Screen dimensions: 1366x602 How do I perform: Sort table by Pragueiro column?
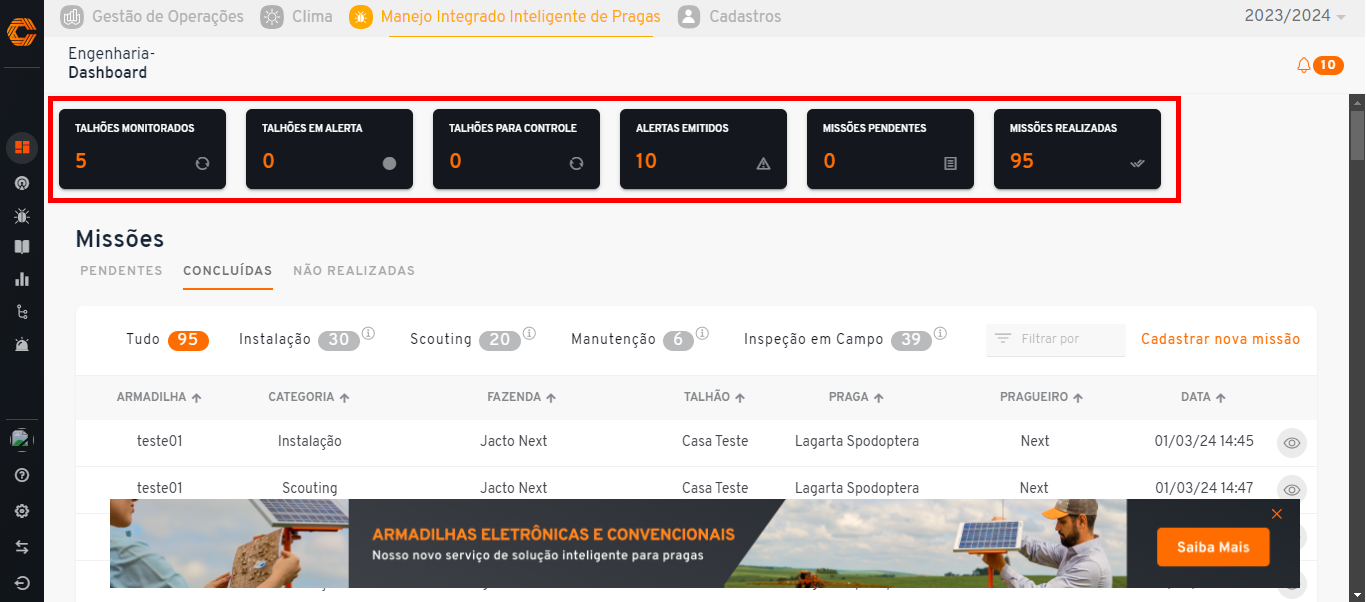point(1042,397)
